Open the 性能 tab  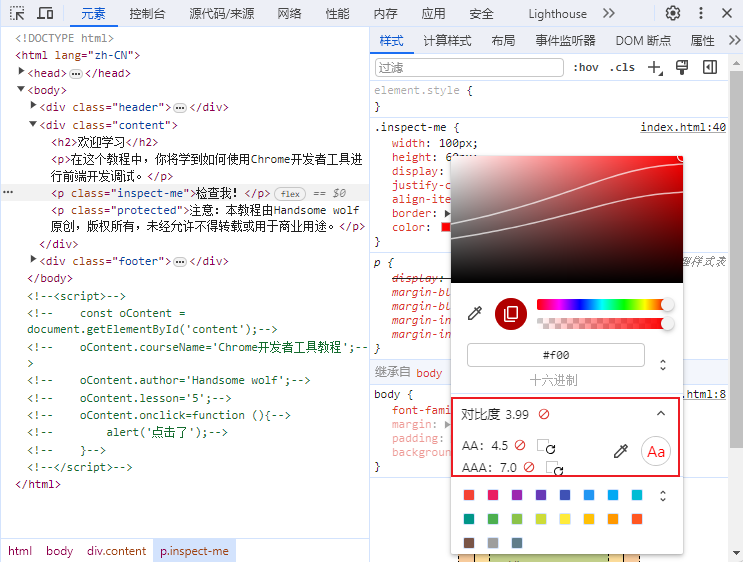337,14
